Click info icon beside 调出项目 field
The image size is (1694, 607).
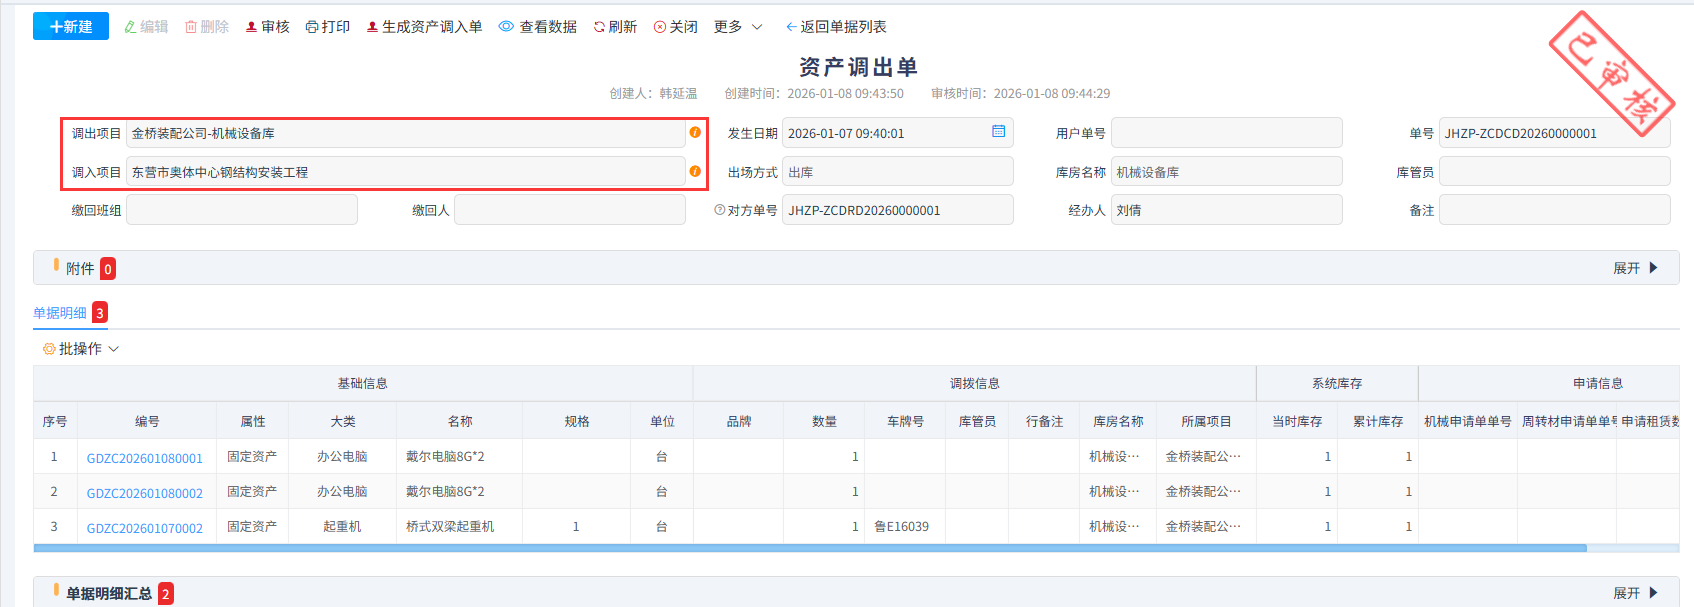click(x=695, y=133)
